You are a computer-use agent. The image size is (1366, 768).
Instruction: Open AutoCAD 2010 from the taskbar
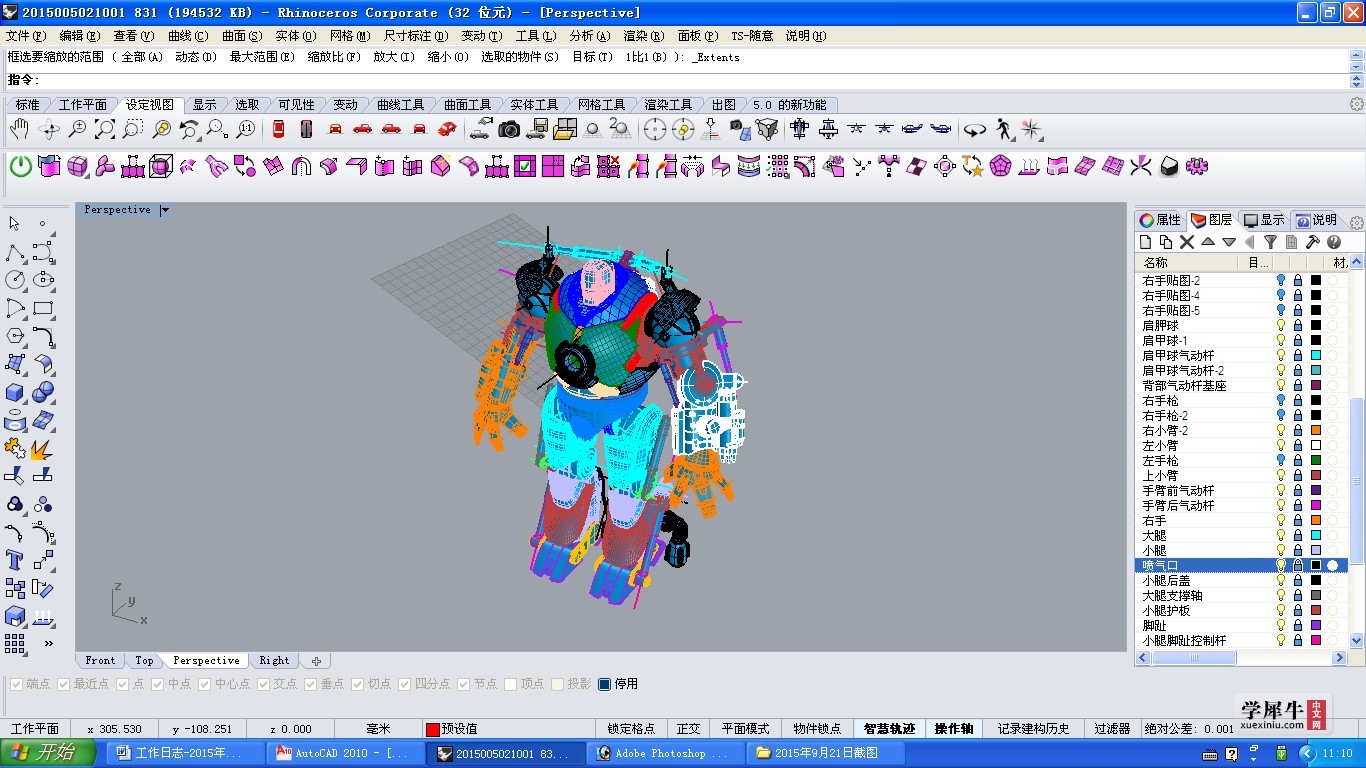(343, 753)
